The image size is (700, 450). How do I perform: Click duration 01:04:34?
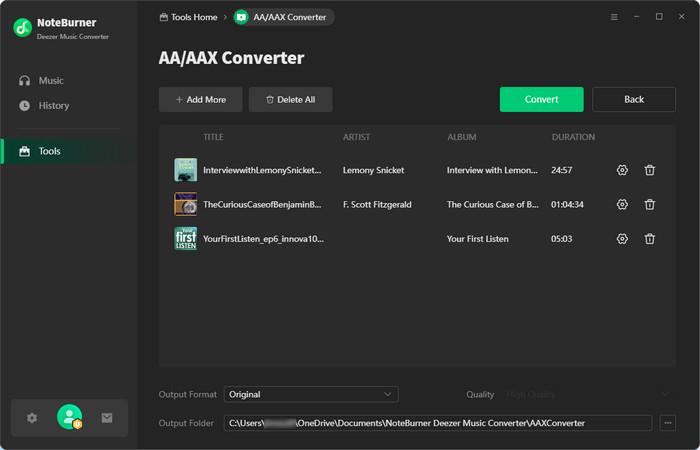pyautogui.click(x=567, y=204)
